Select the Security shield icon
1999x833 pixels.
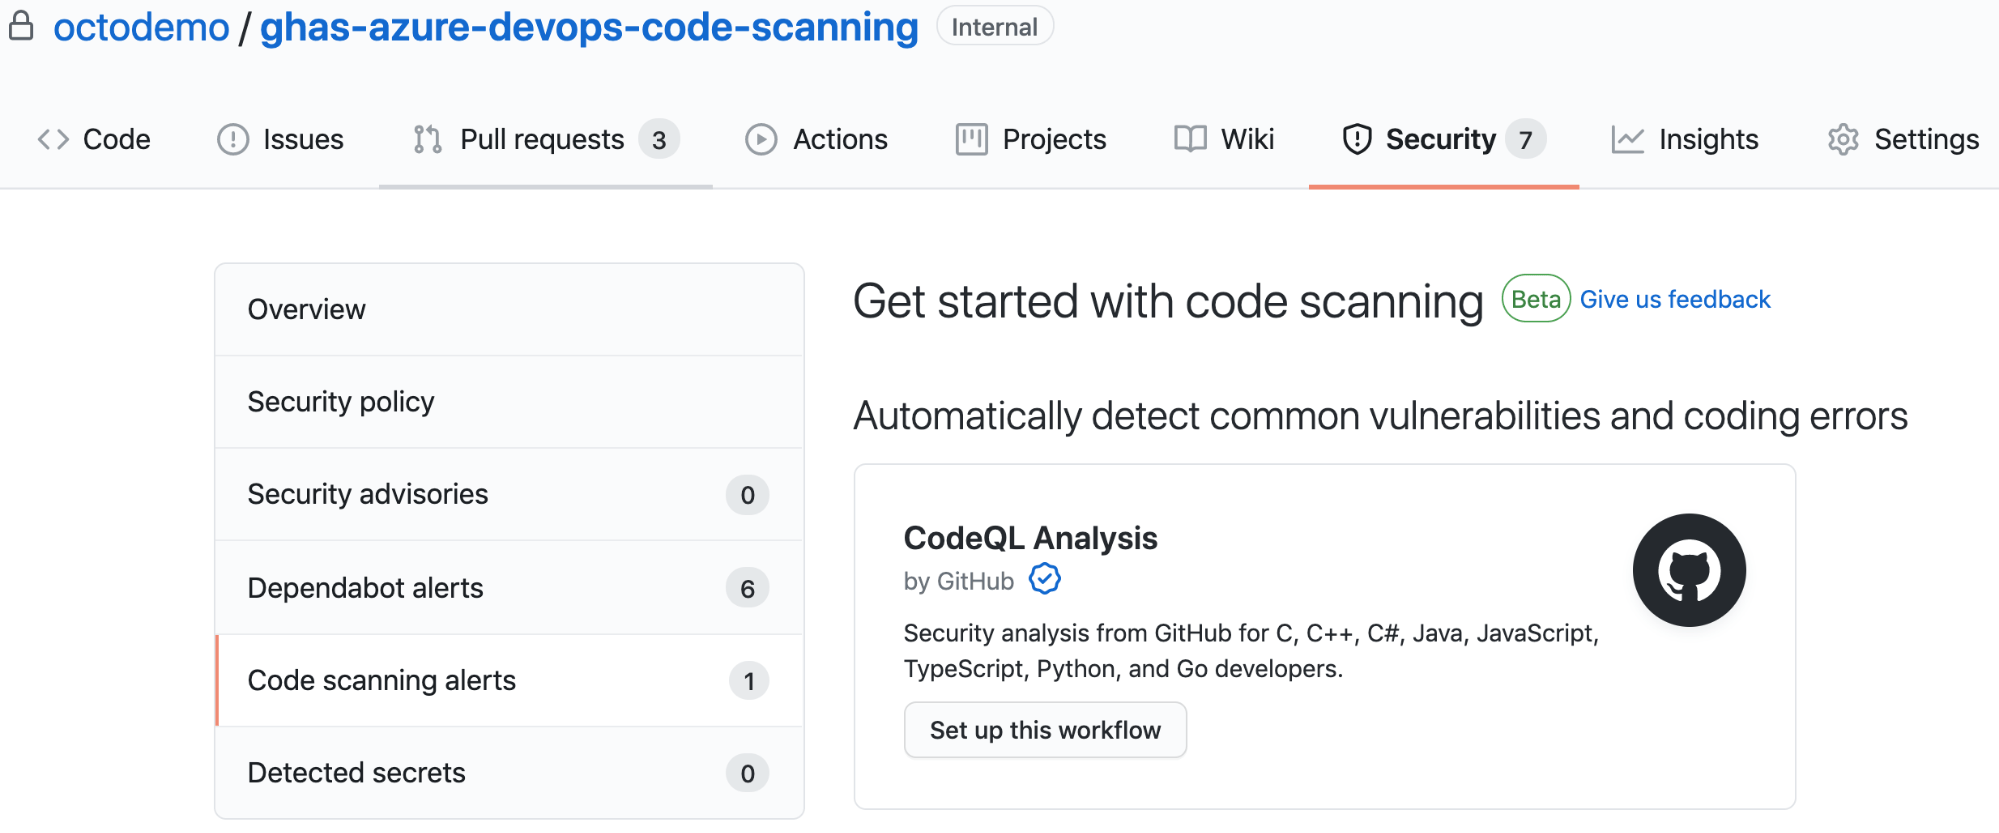pos(1357,140)
